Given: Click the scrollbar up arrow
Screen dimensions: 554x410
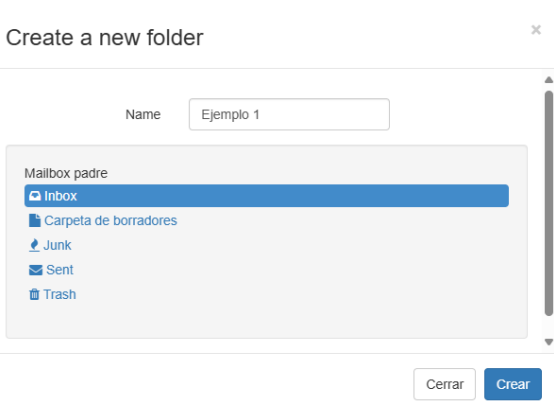Looking at the screenshot, I should (x=549, y=80).
